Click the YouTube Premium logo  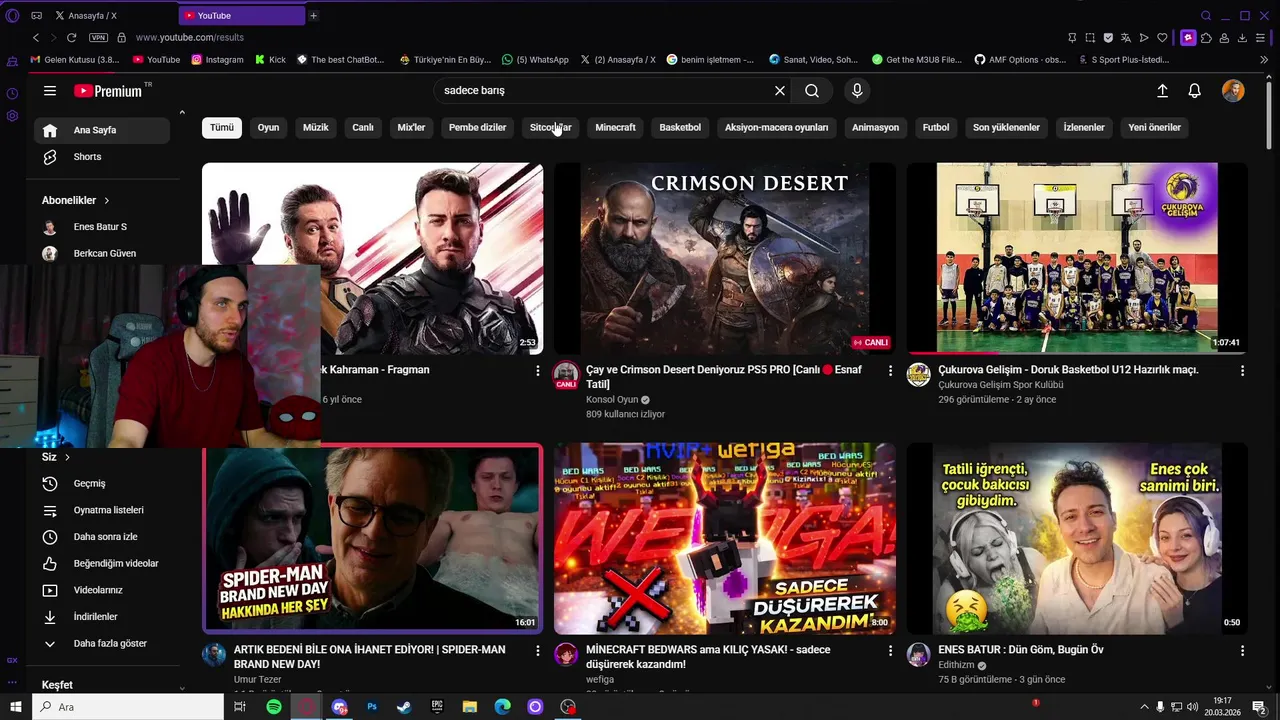[x=108, y=91]
